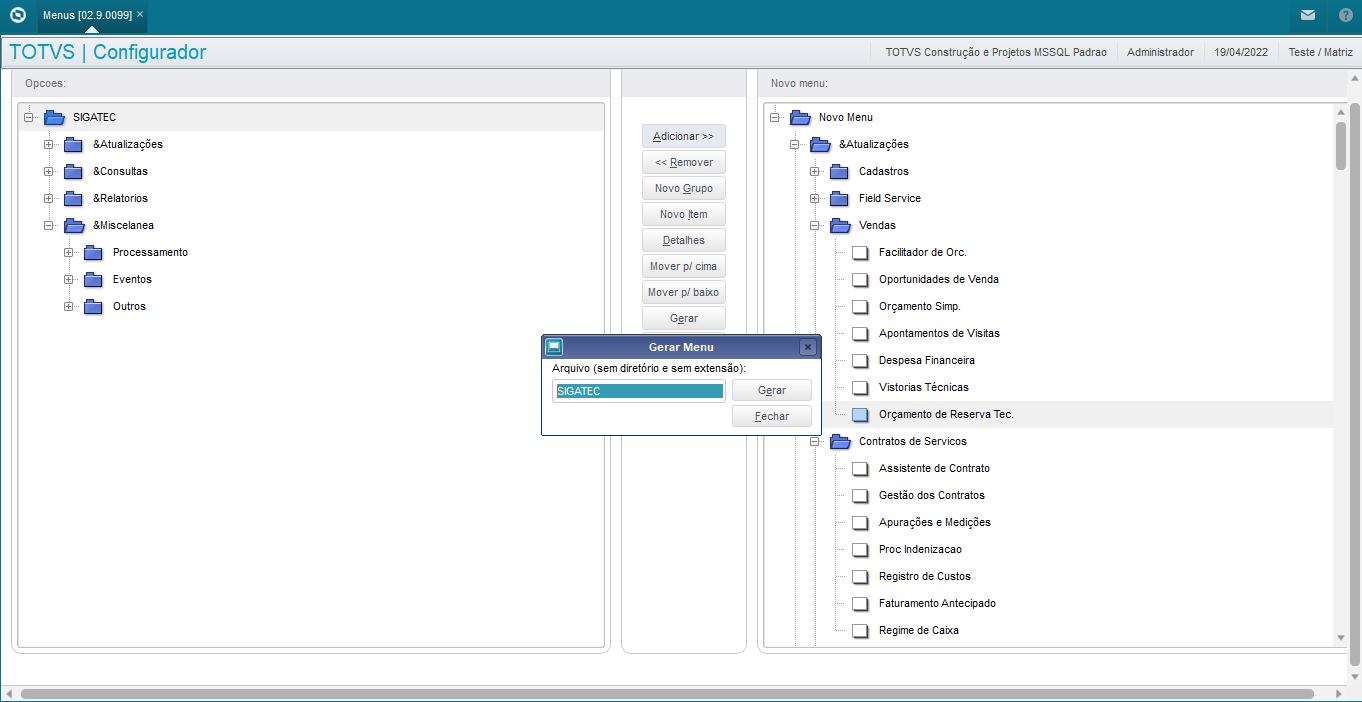Click the &Consultas folder icon in Opcoes

click(73, 171)
